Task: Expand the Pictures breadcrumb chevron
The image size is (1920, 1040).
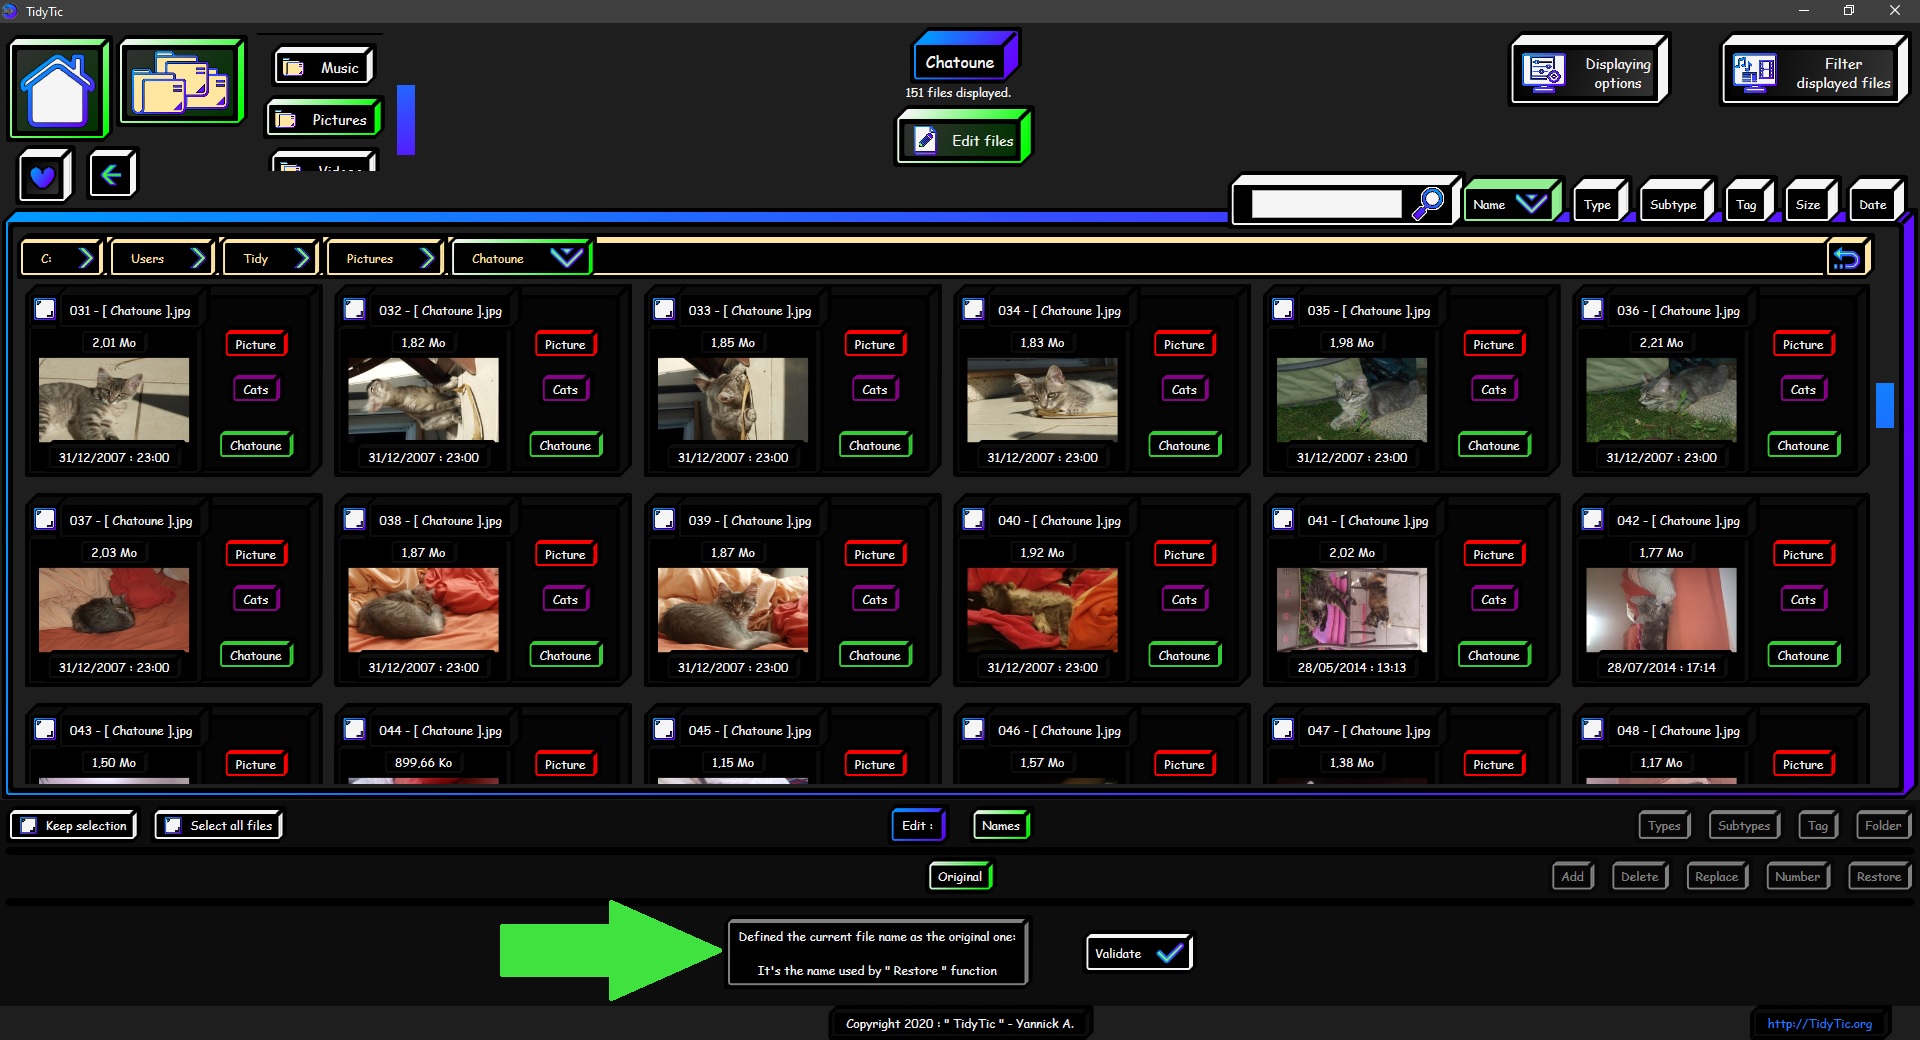Action: tap(427, 258)
